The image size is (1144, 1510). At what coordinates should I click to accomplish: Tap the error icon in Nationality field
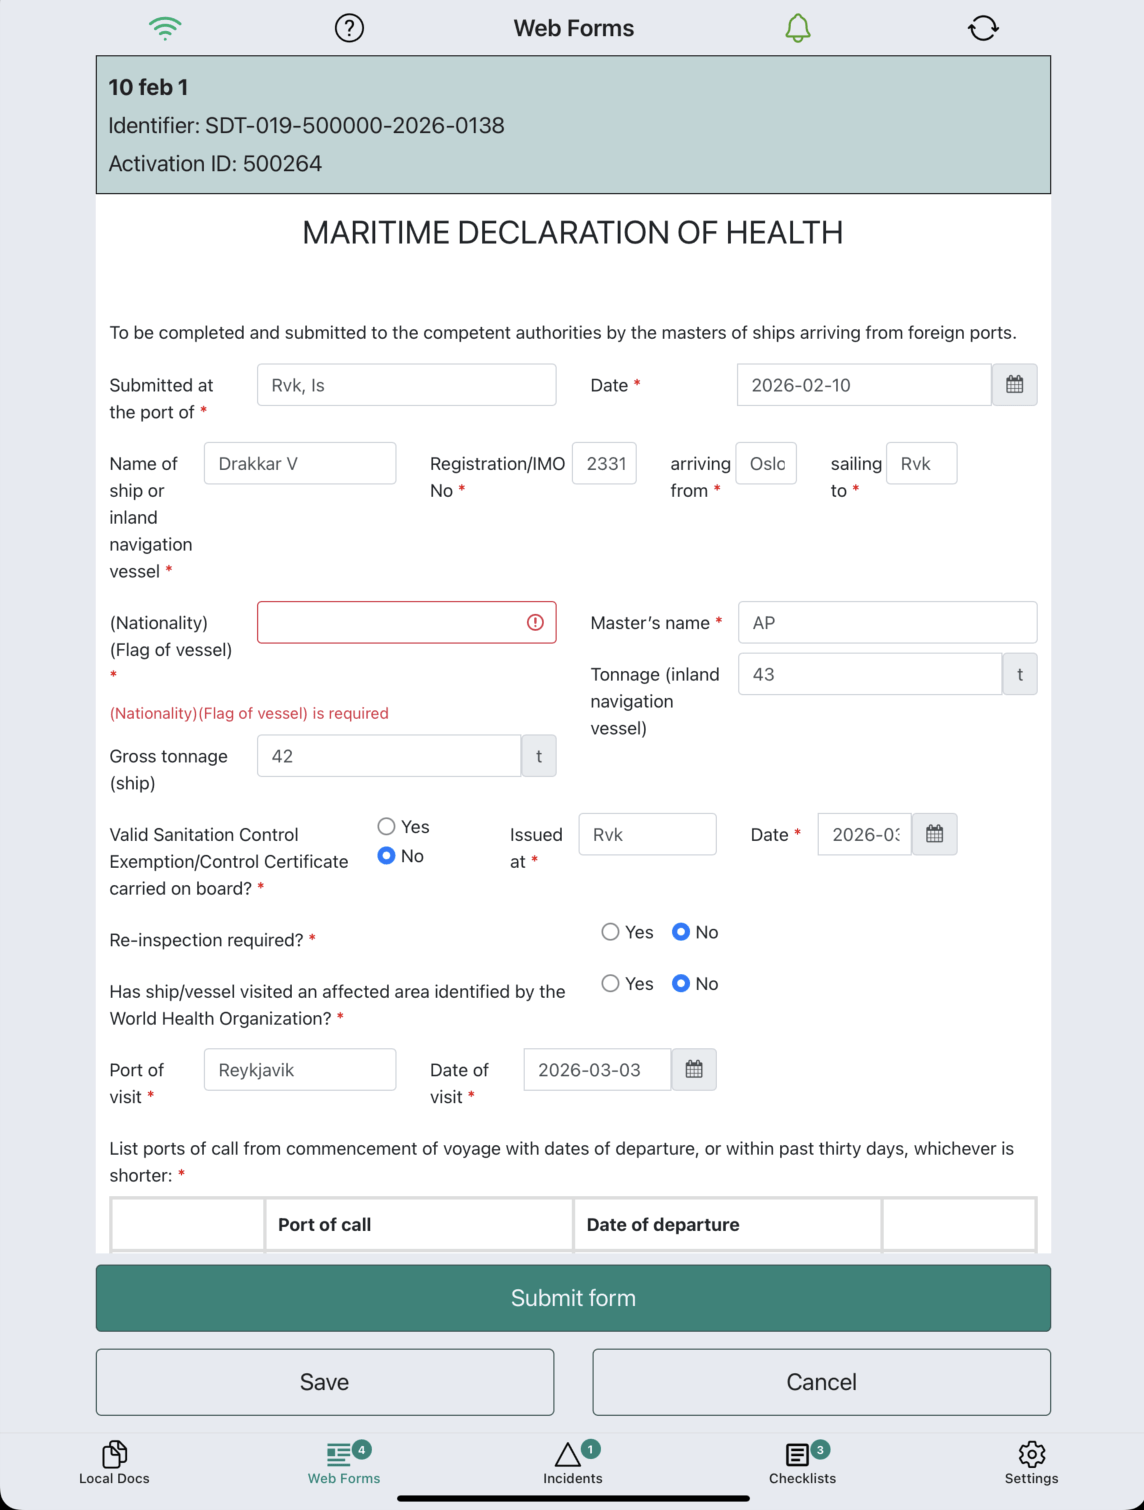(535, 623)
